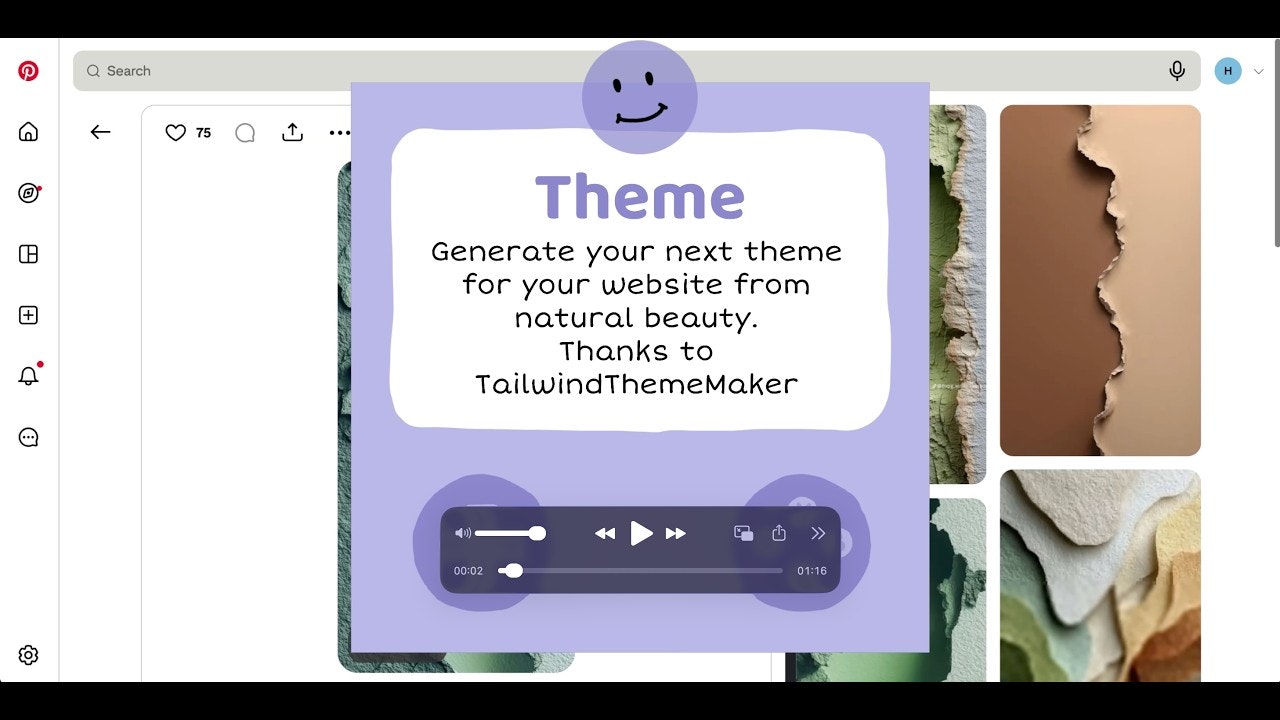Viewport: 1280px width, 720px height.
Task: Open the Explore compass icon
Action: point(28,193)
